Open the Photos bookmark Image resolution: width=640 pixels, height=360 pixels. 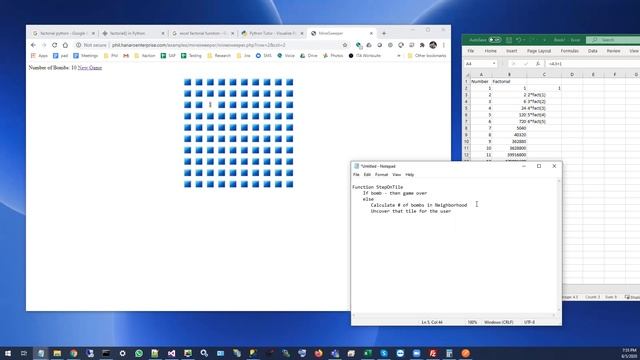click(x=333, y=56)
